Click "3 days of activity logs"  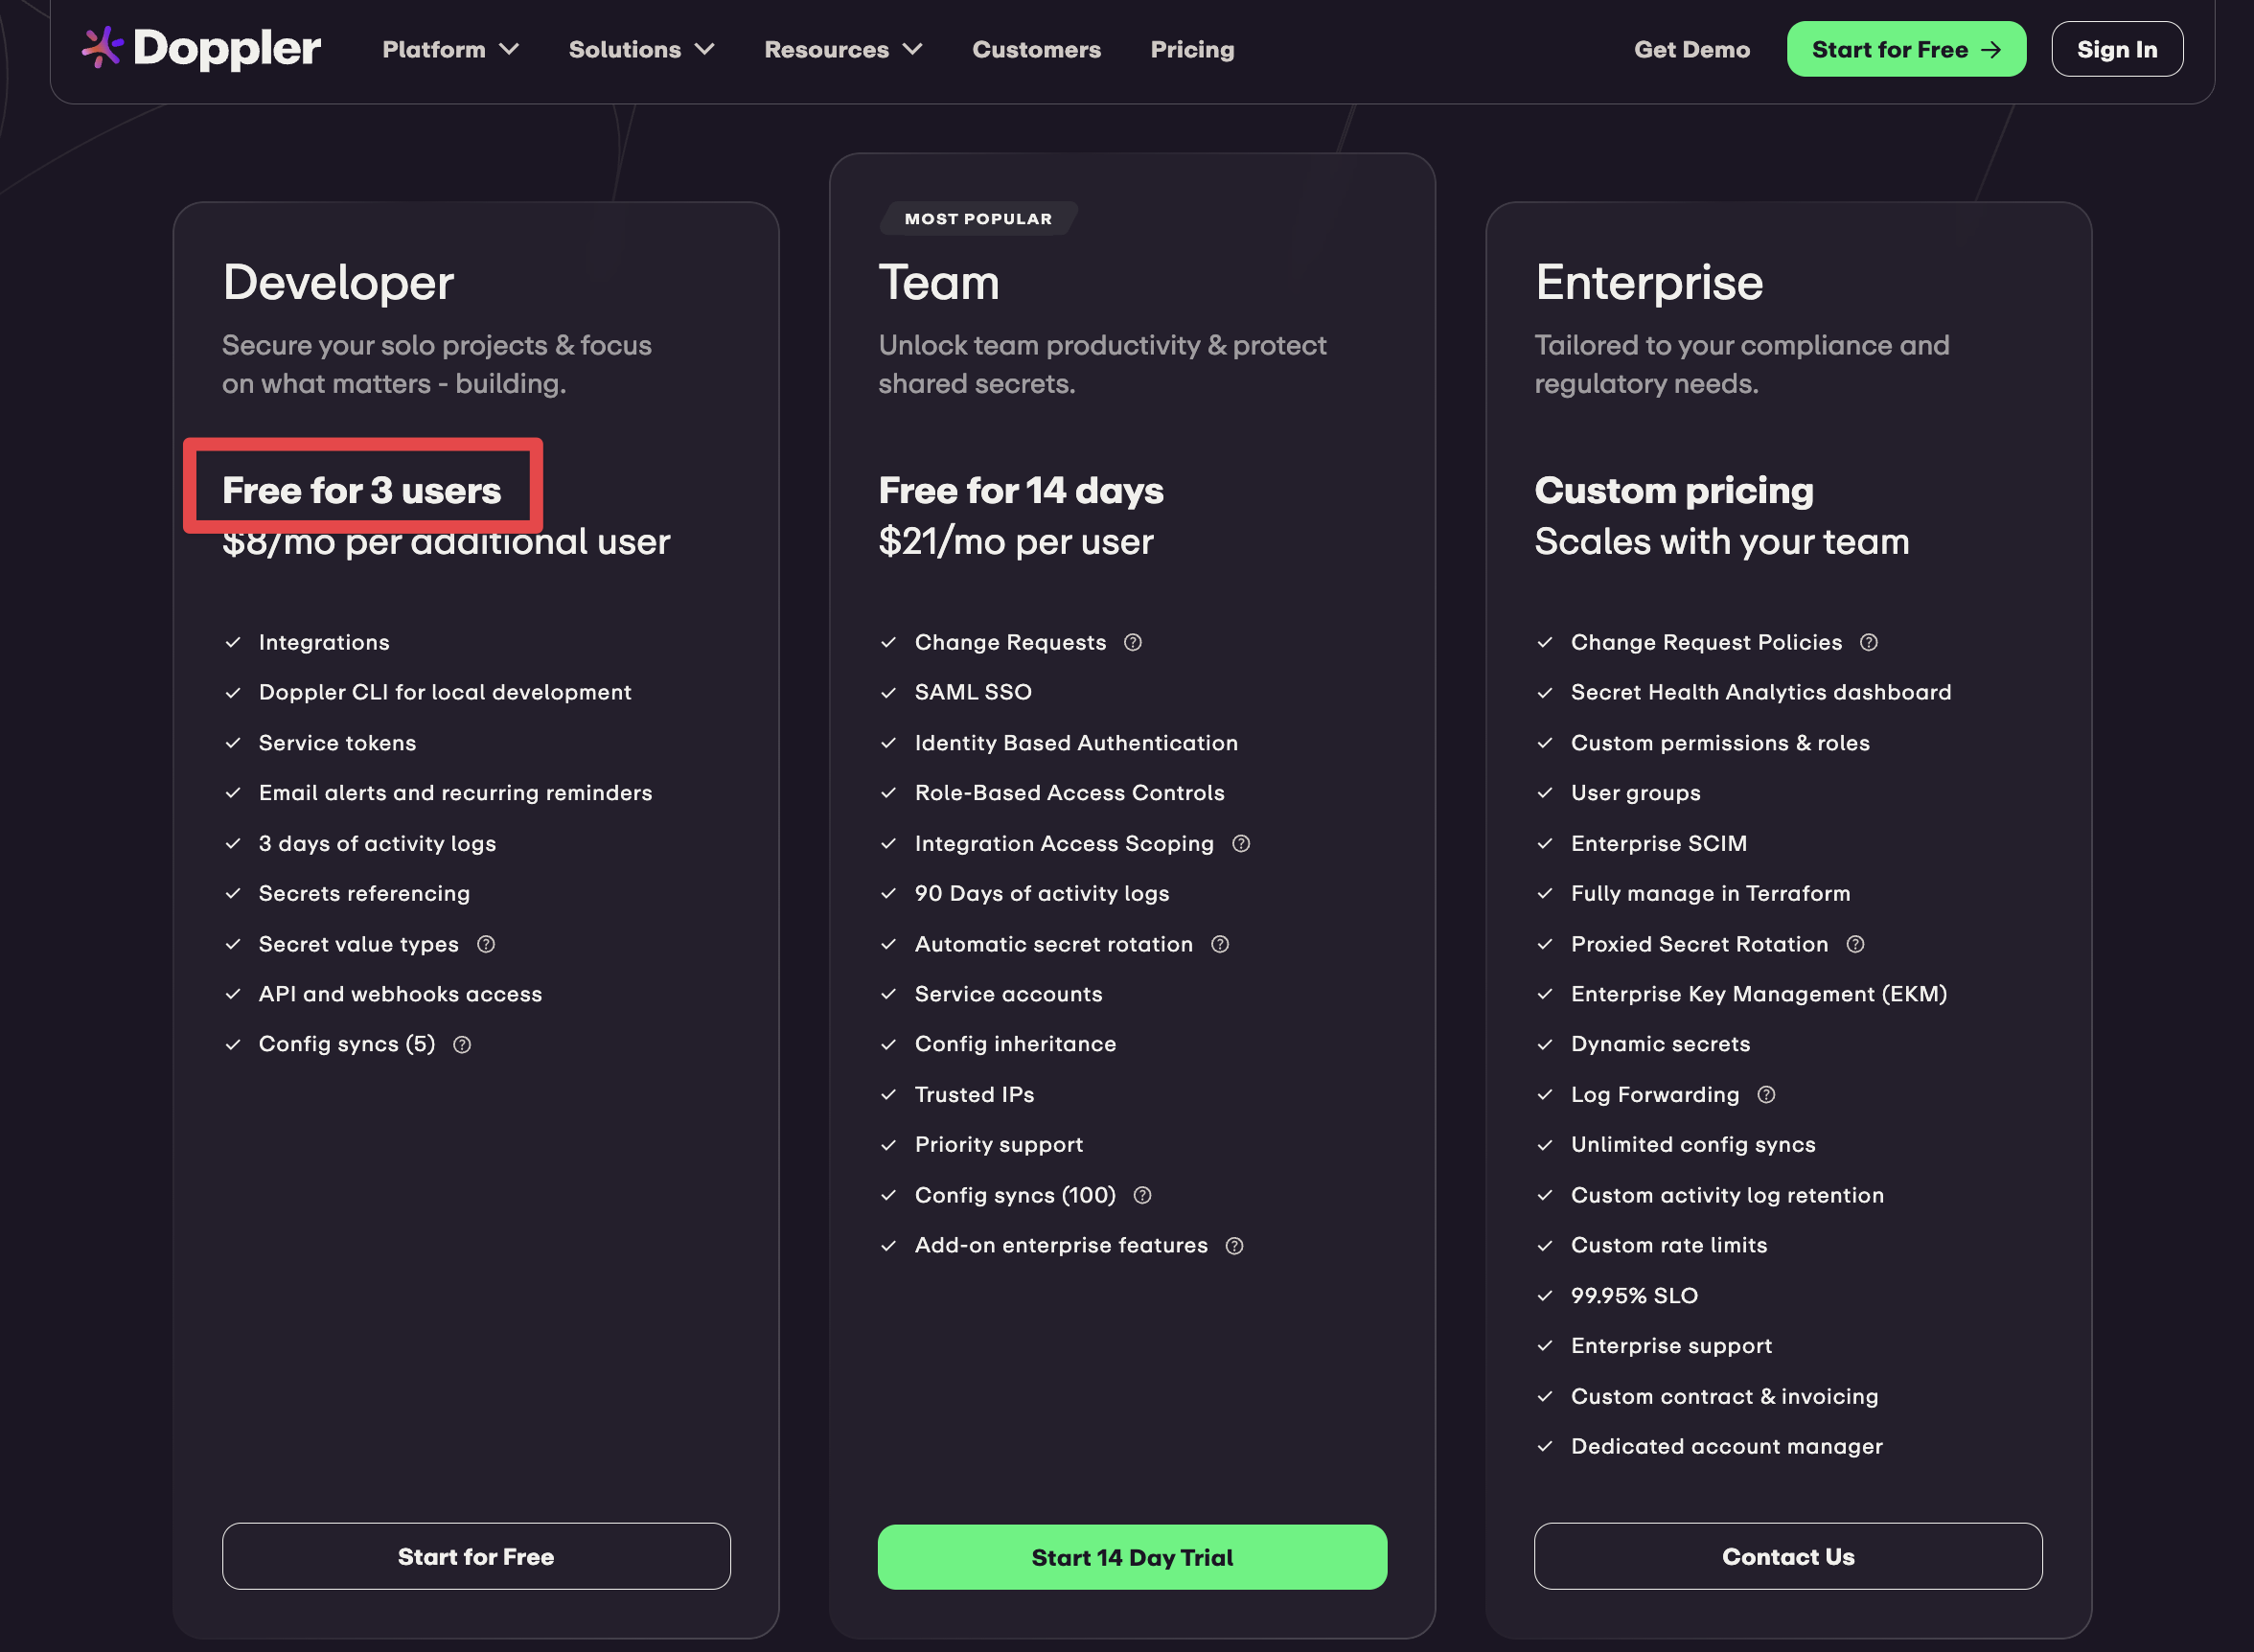click(x=377, y=843)
